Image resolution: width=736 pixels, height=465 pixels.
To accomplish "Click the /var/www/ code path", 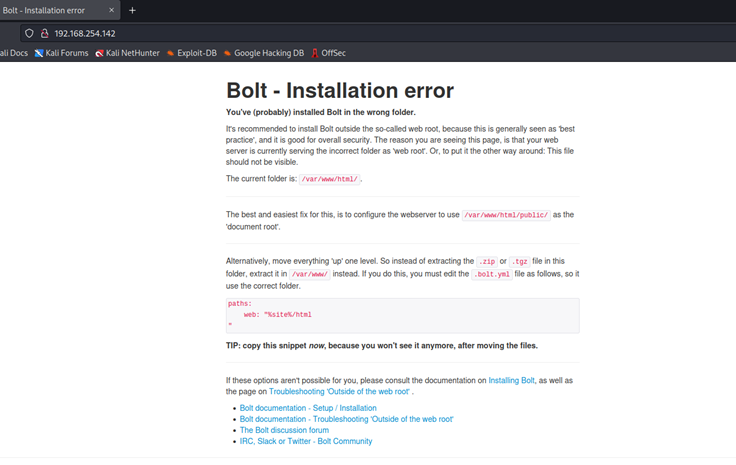I will pyautogui.click(x=310, y=274).
